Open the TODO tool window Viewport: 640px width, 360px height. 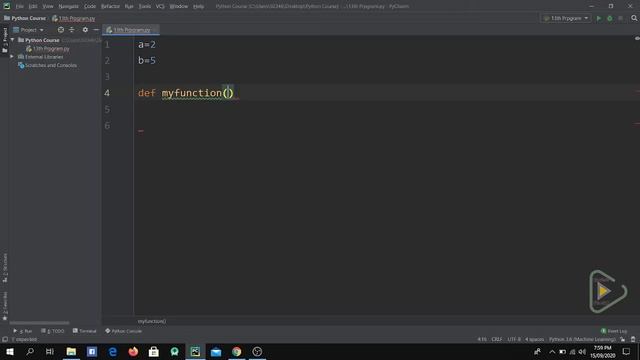53,331
